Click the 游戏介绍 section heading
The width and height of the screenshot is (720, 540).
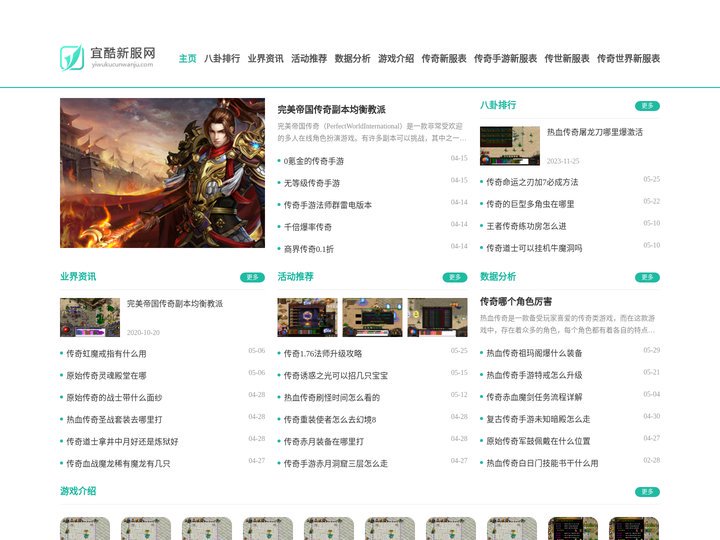pyautogui.click(x=78, y=491)
